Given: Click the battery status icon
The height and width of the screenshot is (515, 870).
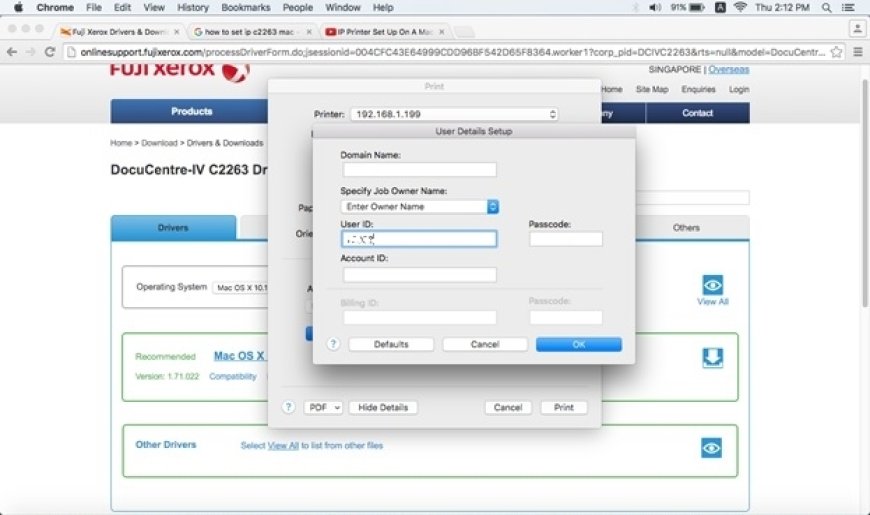Looking at the screenshot, I should point(697,8).
